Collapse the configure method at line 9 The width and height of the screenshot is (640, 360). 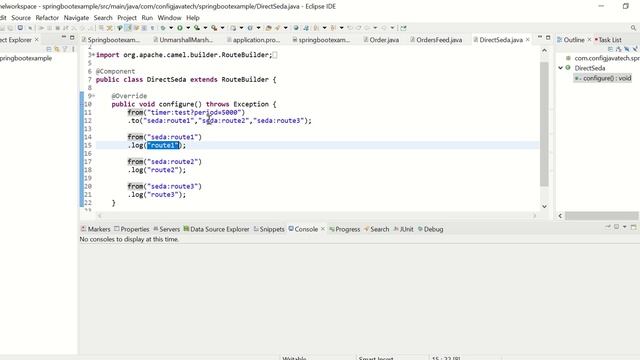click(x=93, y=96)
